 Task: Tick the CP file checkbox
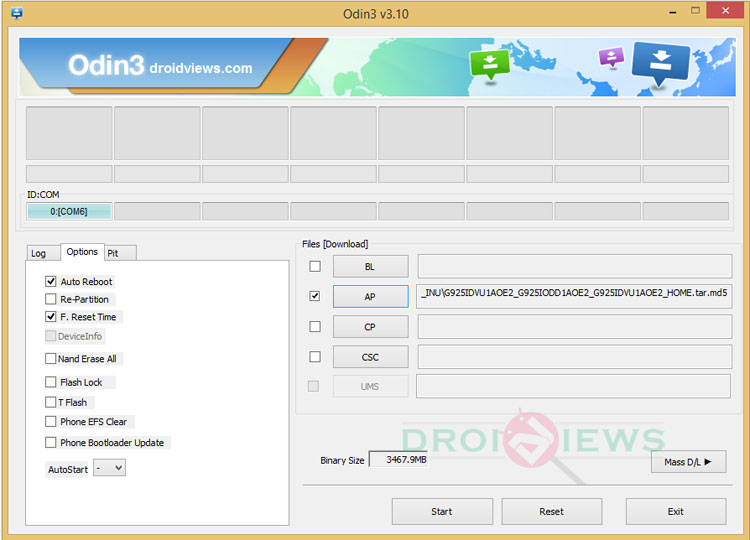315,326
